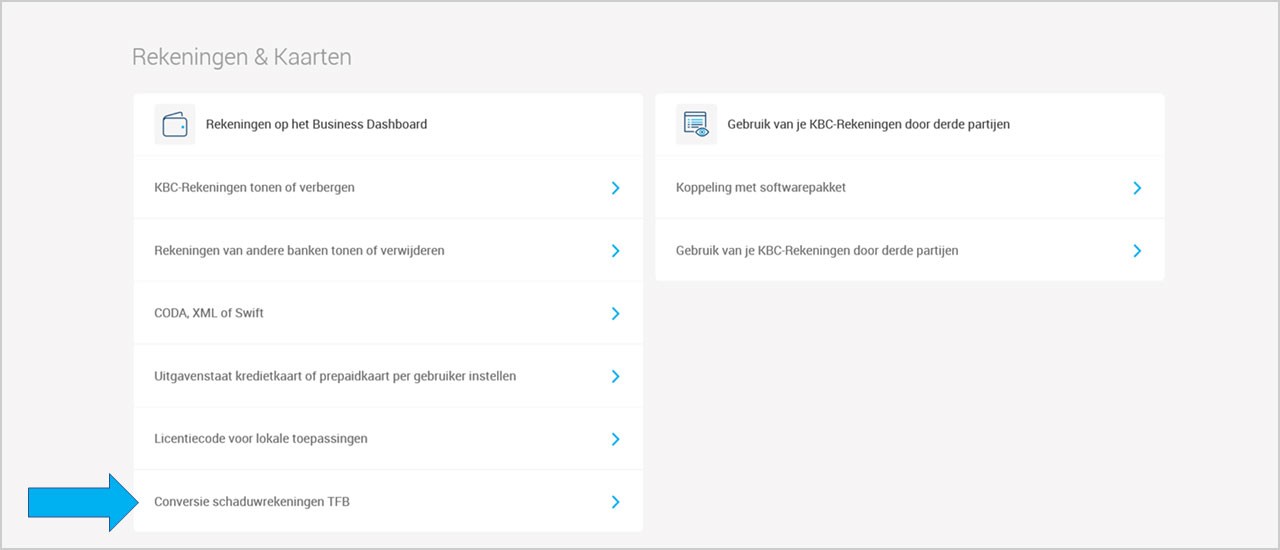The height and width of the screenshot is (550, 1280).
Task: Open KBC-Rekeningen tonen of verbergen
Action: point(388,187)
